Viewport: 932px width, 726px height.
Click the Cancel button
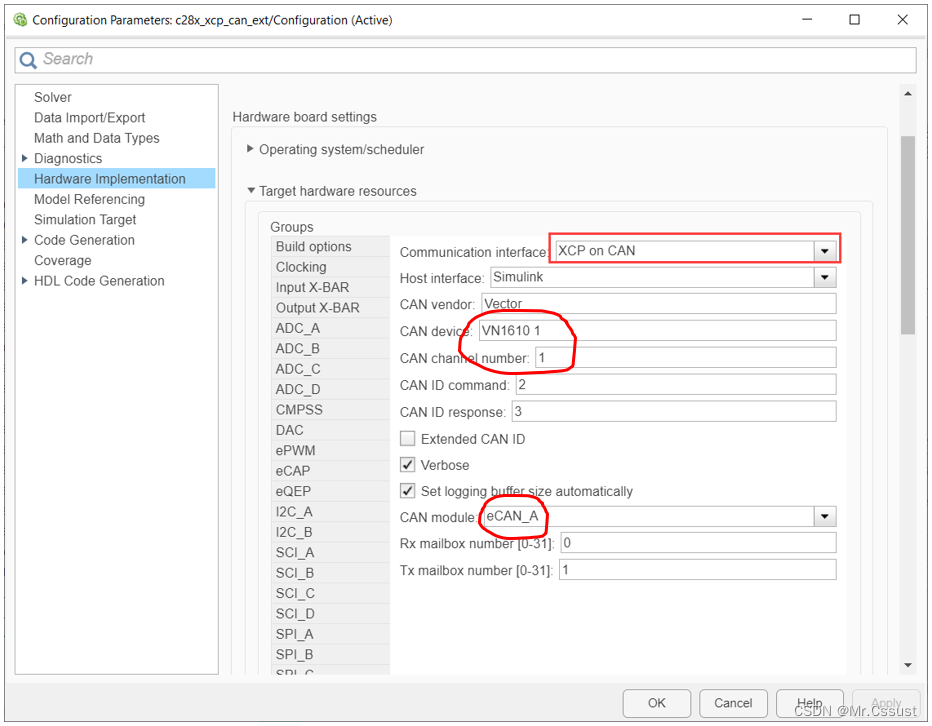pos(733,703)
